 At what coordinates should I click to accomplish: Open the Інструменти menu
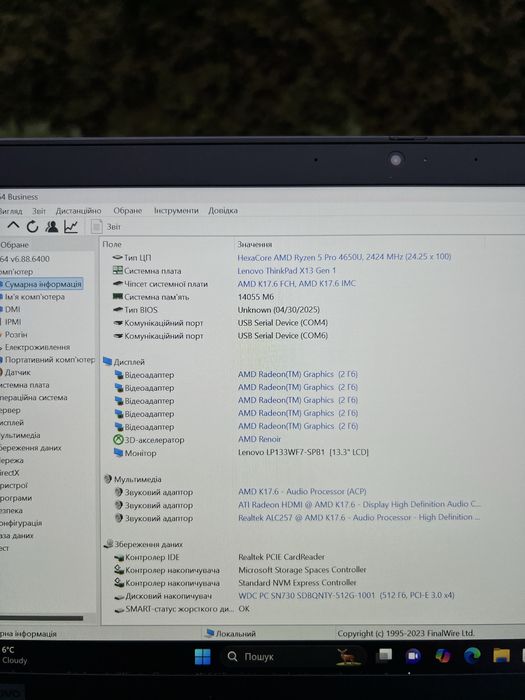click(x=176, y=210)
